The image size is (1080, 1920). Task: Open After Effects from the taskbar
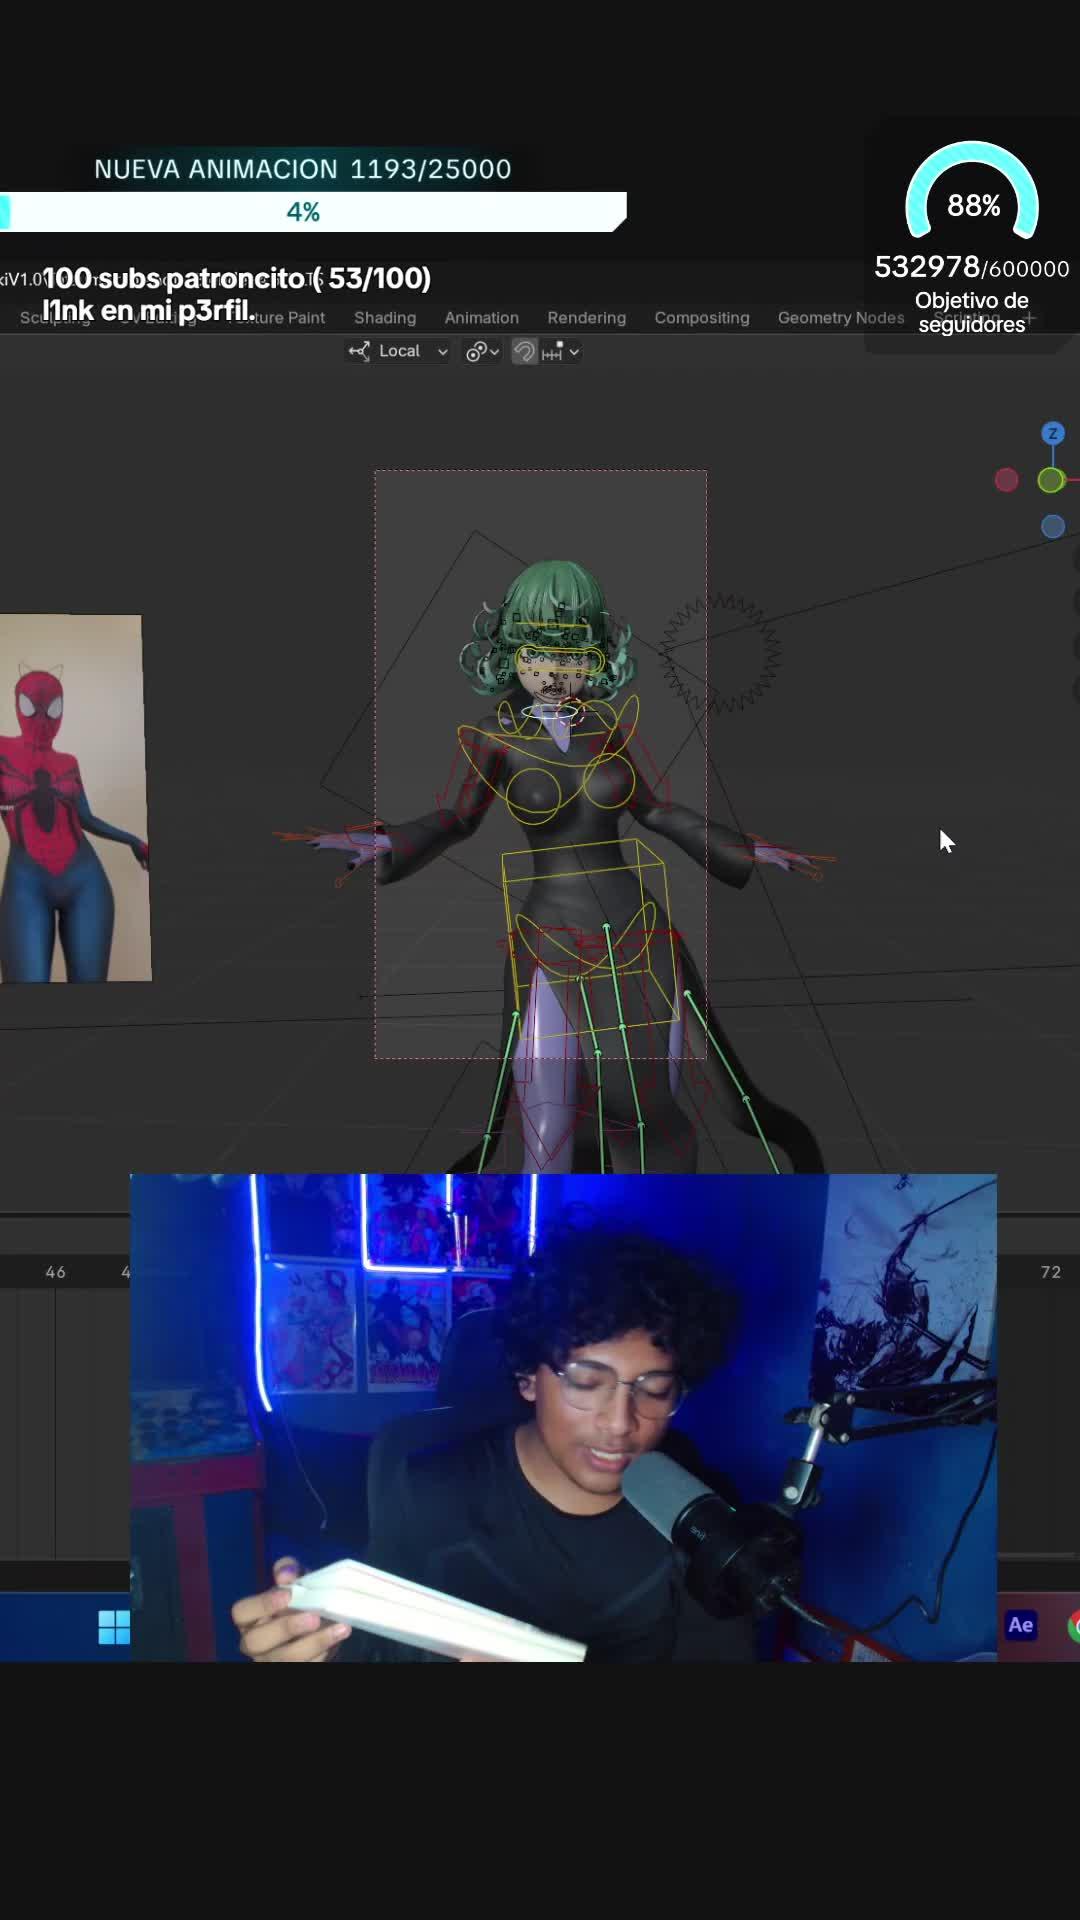pos(1020,1625)
